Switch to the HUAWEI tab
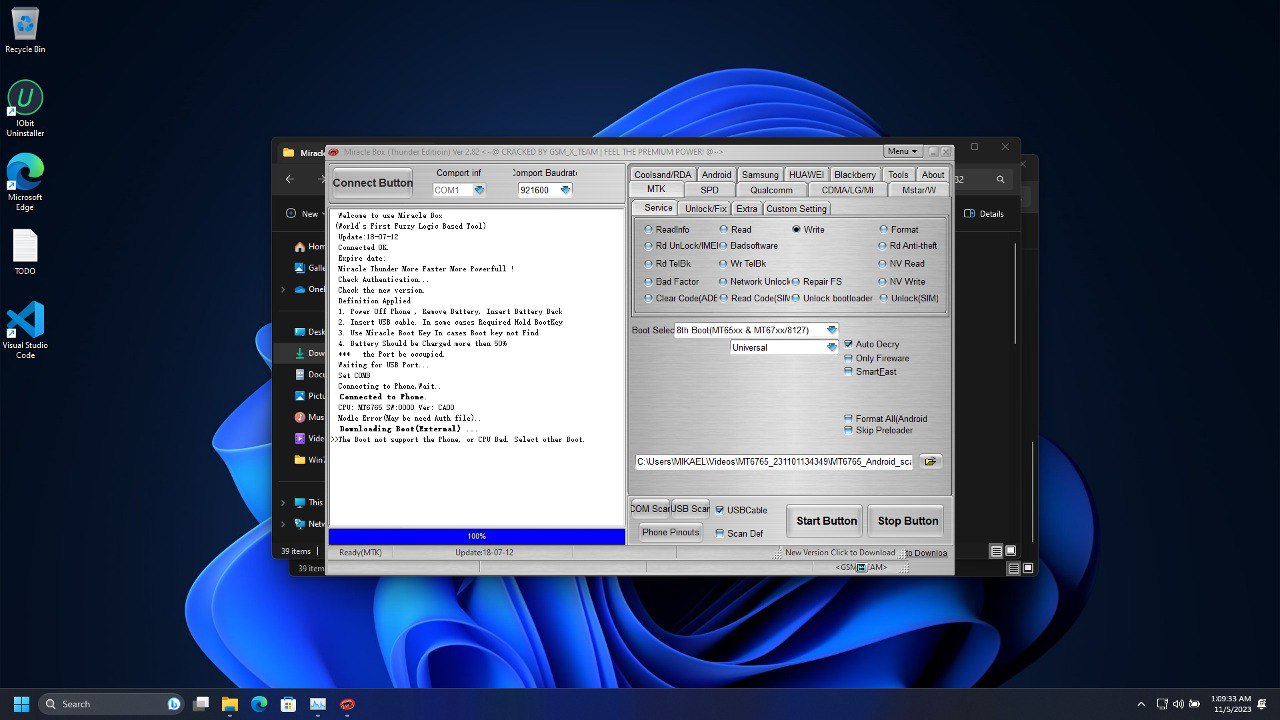This screenshot has width=1280, height=720. pos(805,174)
